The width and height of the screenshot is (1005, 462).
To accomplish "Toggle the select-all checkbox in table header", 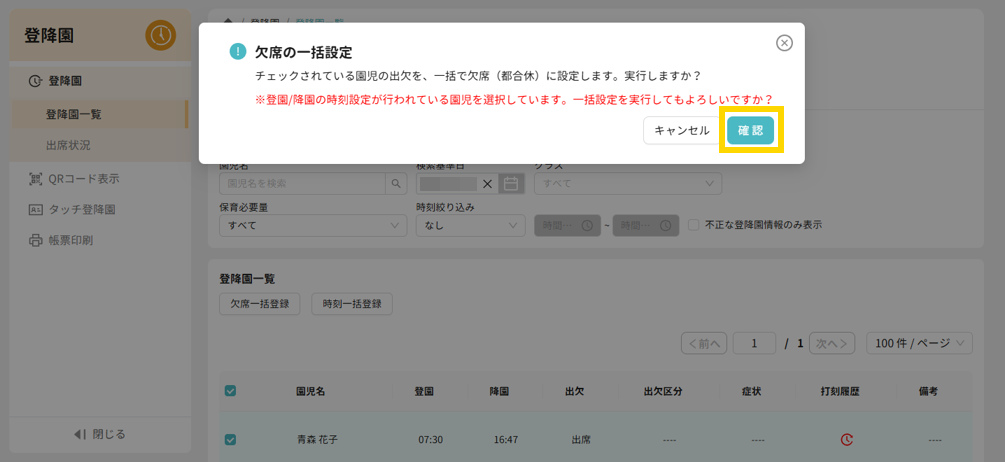I will point(230,391).
